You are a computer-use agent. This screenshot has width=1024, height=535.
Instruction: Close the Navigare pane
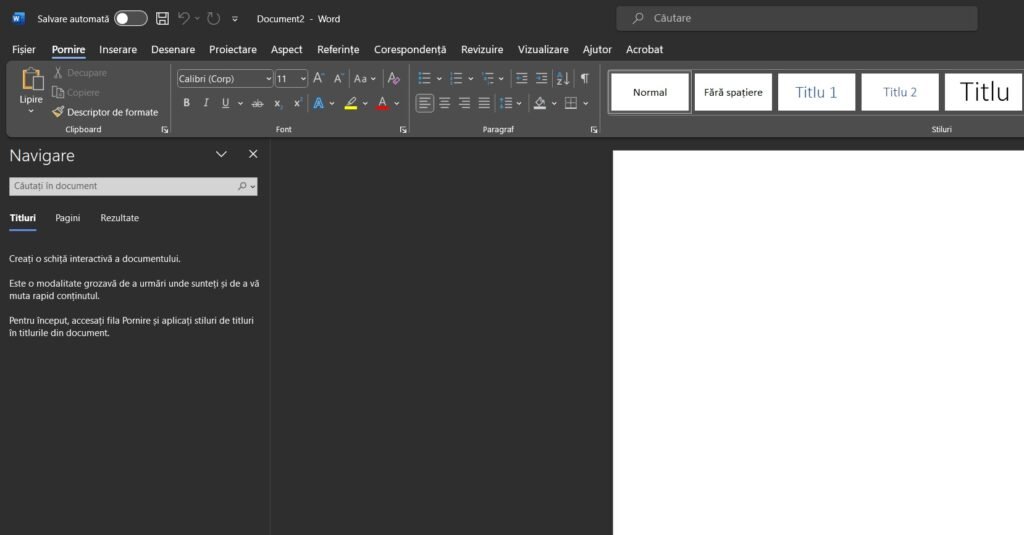click(x=253, y=154)
